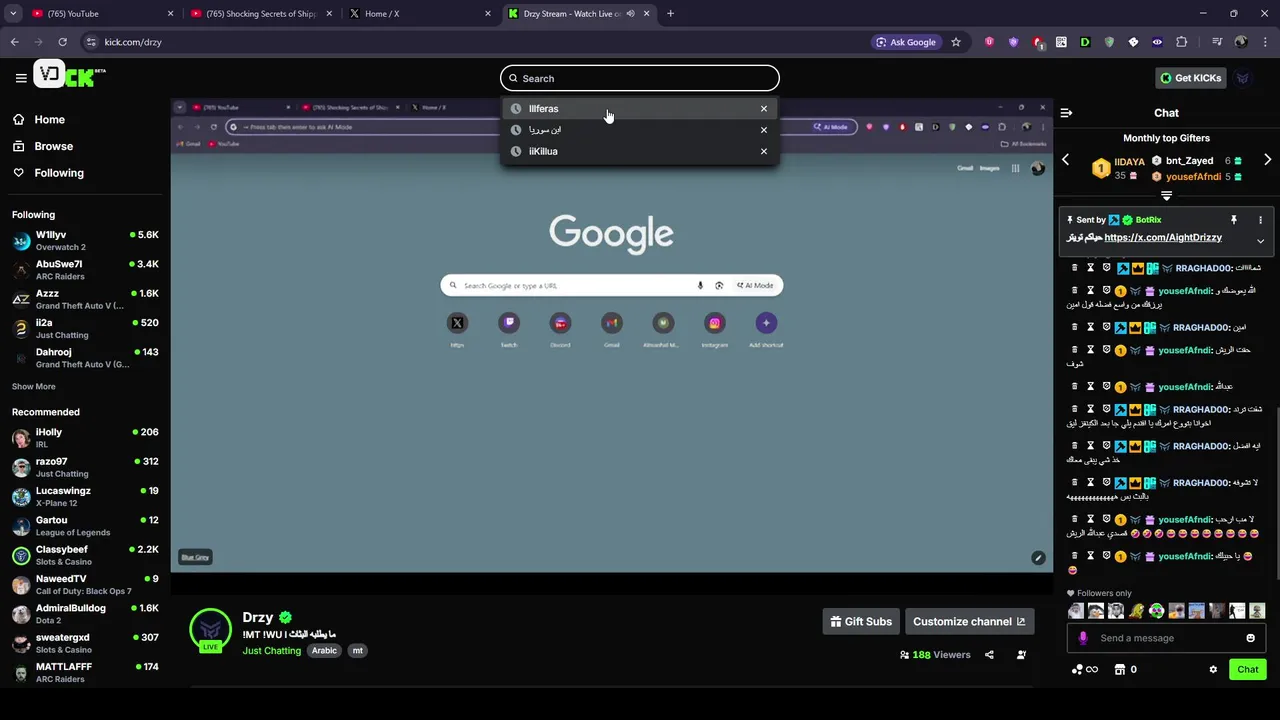The image size is (1280, 720).
Task: Click the mt tag below stream title
Action: (x=357, y=651)
